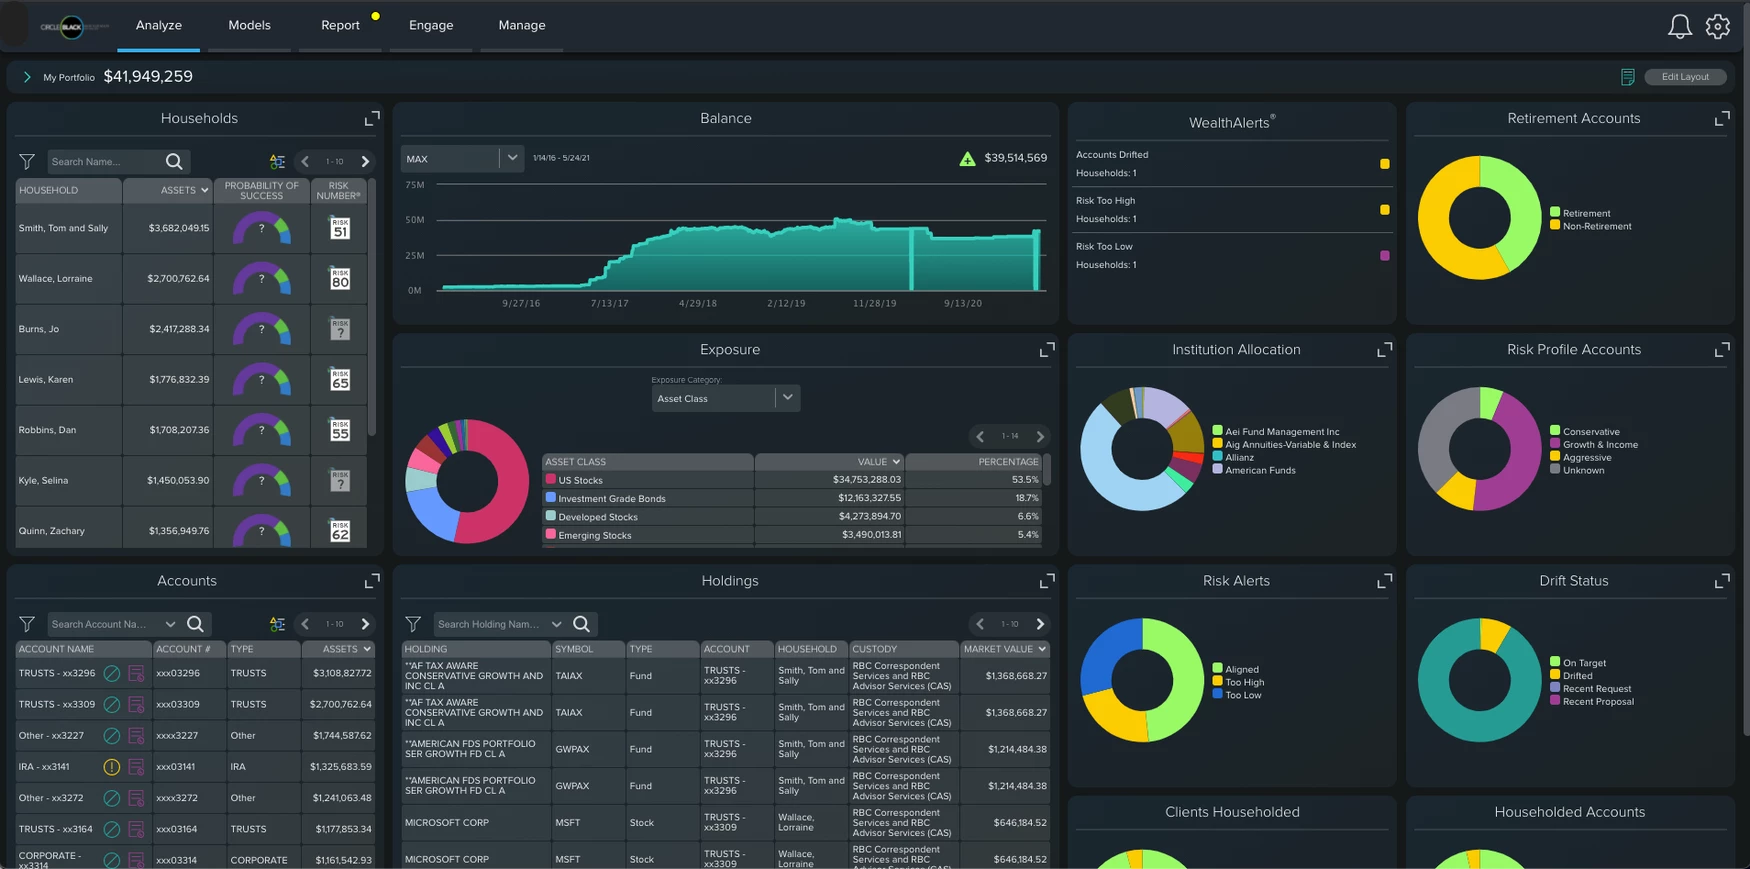Open the Engage tab
1750x869 pixels.
[x=431, y=26]
